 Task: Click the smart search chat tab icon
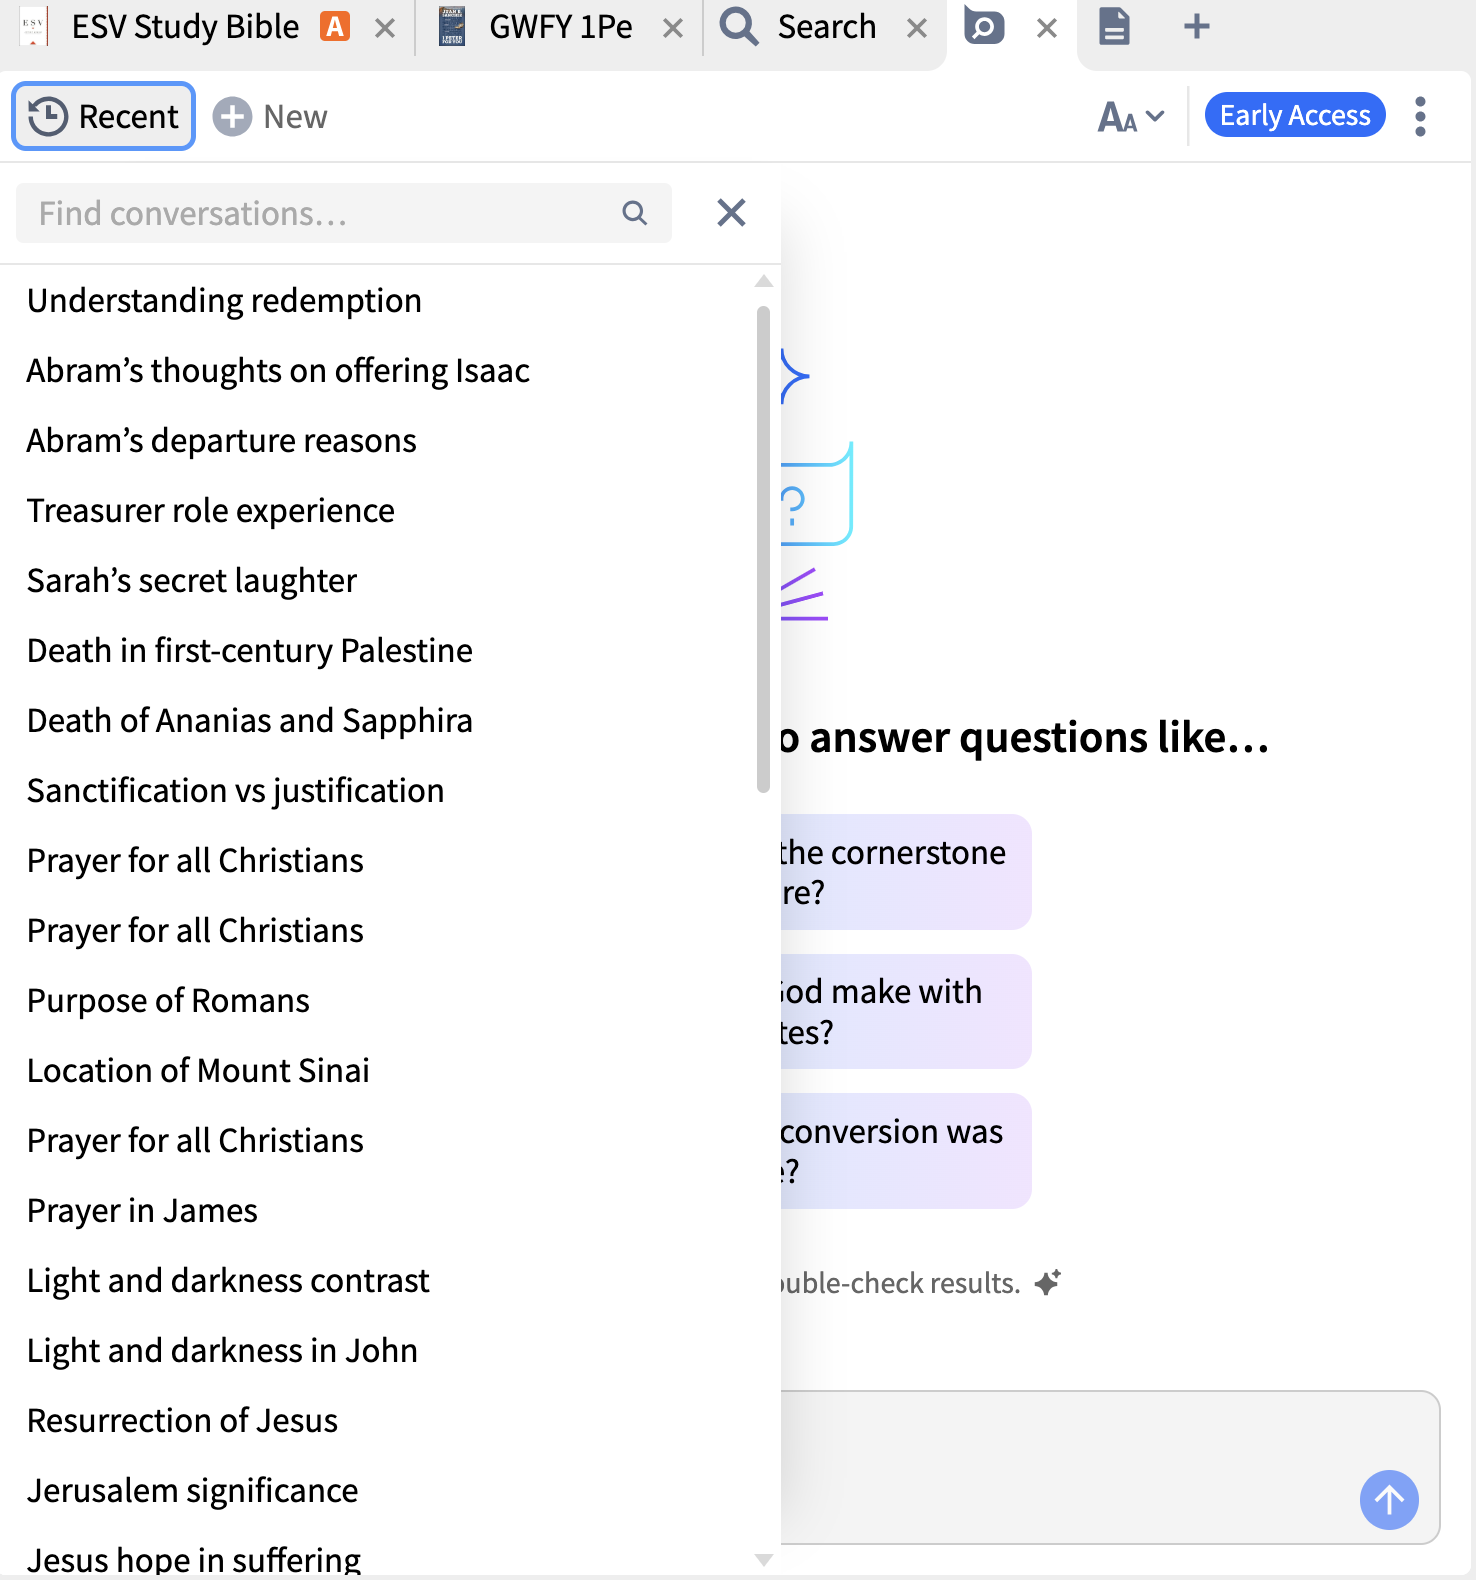(985, 27)
